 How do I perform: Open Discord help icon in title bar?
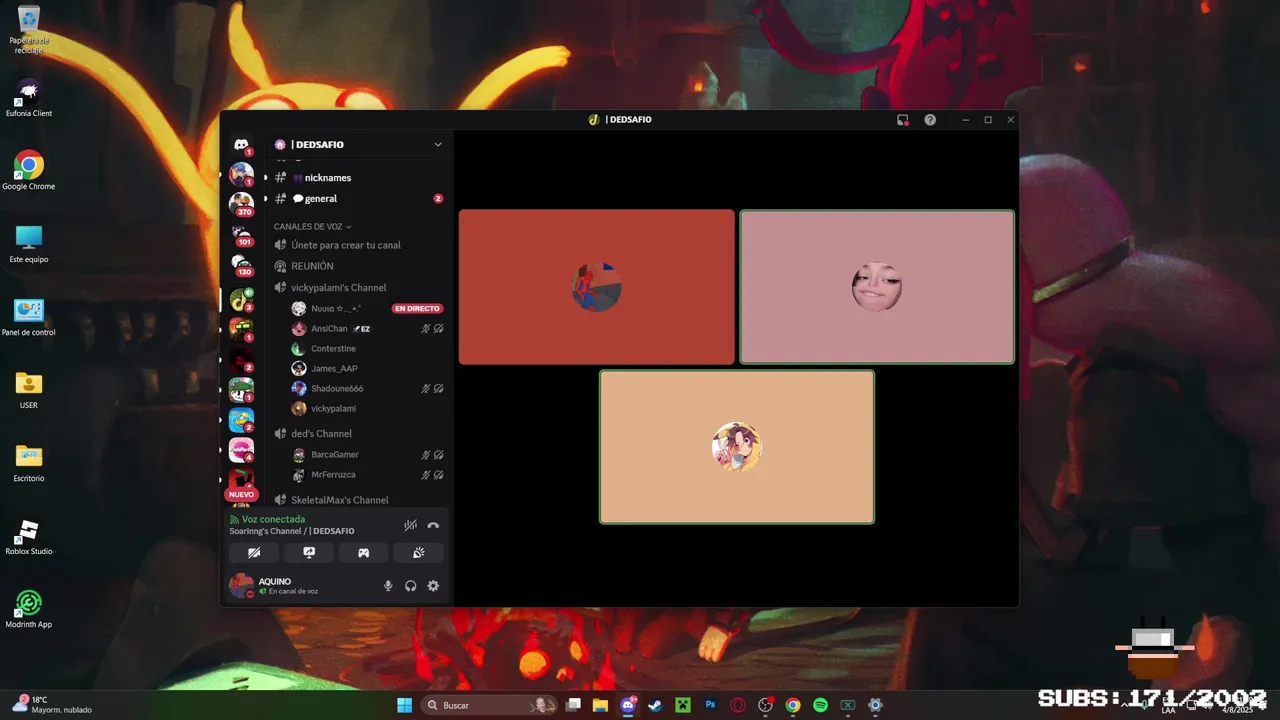point(930,120)
